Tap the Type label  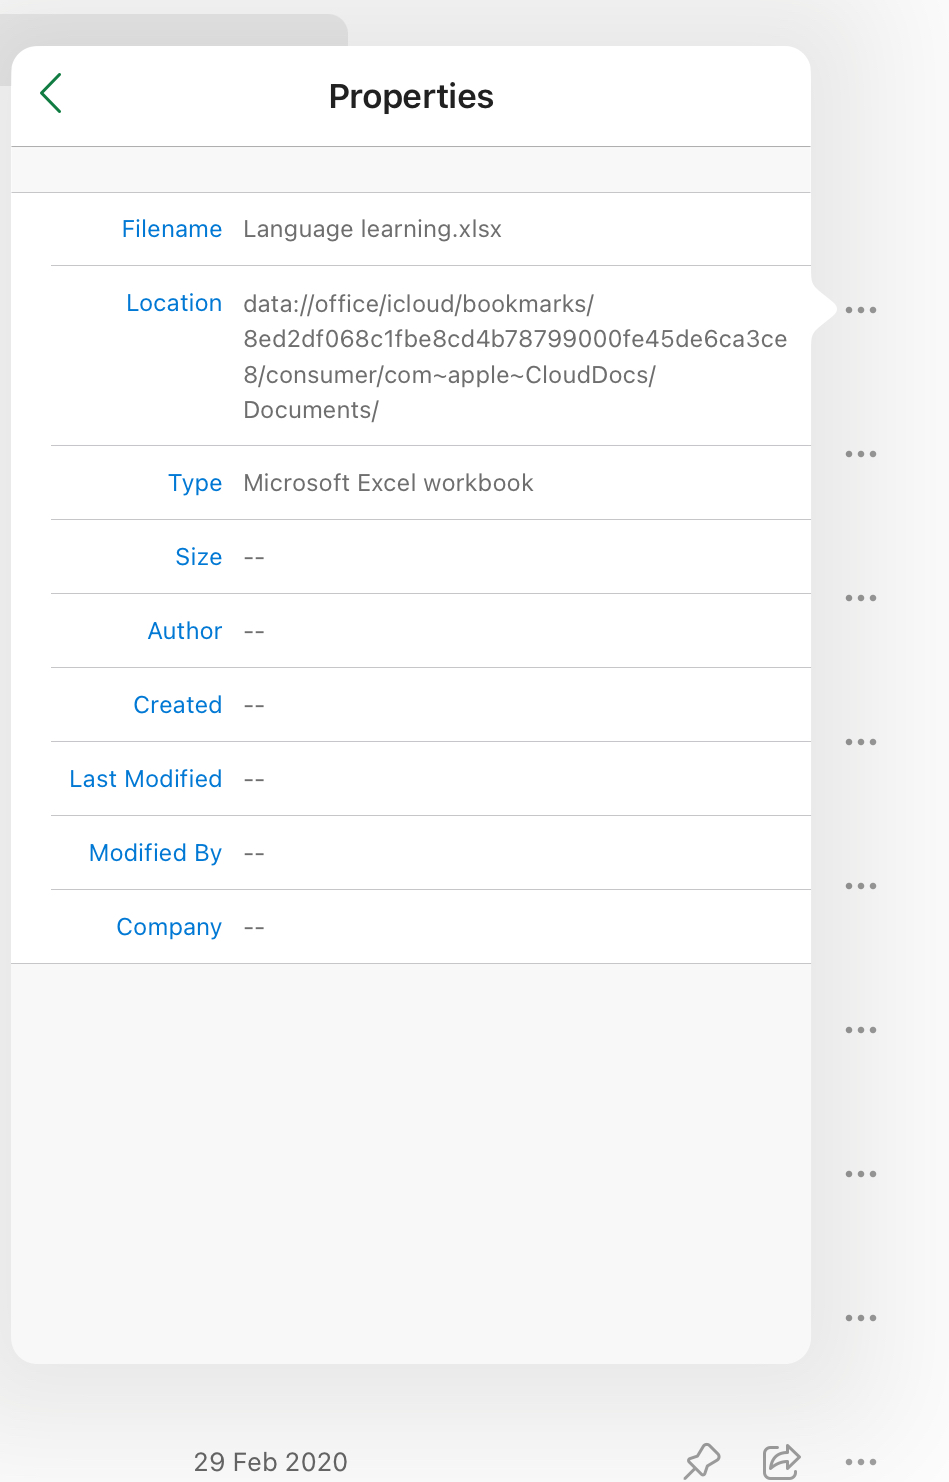coord(195,483)
